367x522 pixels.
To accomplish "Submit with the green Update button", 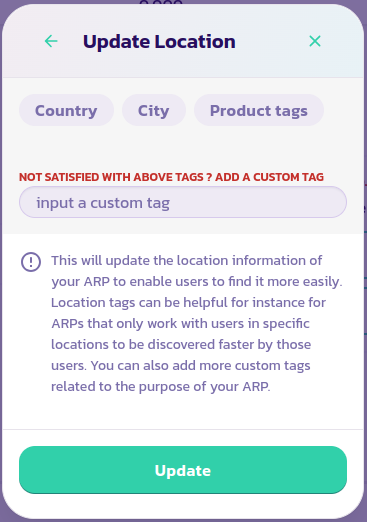I will pos(183,470).
